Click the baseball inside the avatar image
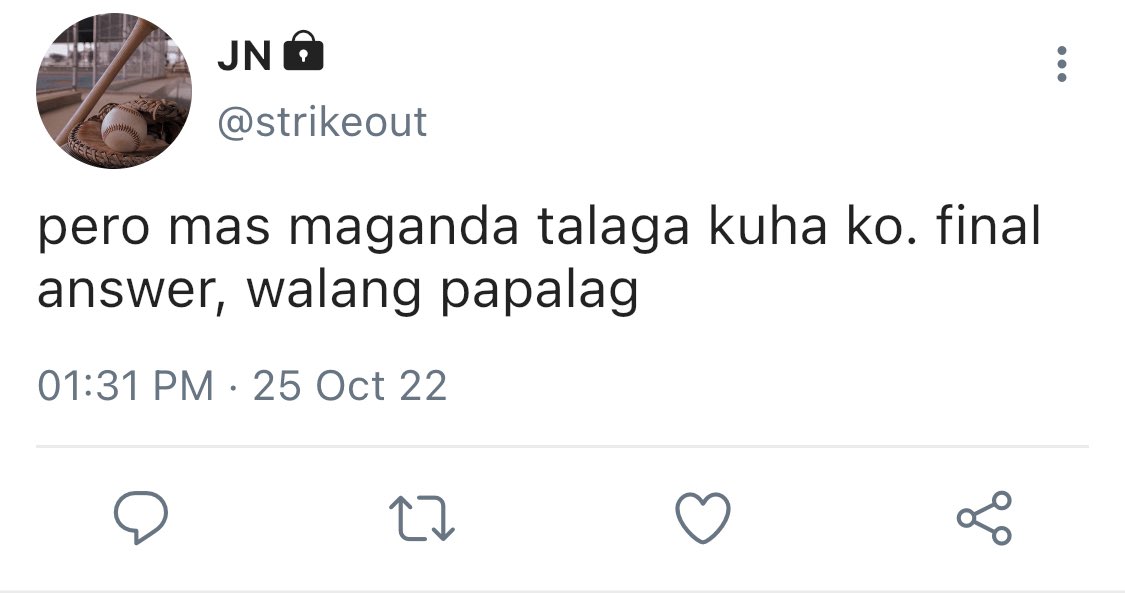The image size is (1125, 593). pos(123,128)
